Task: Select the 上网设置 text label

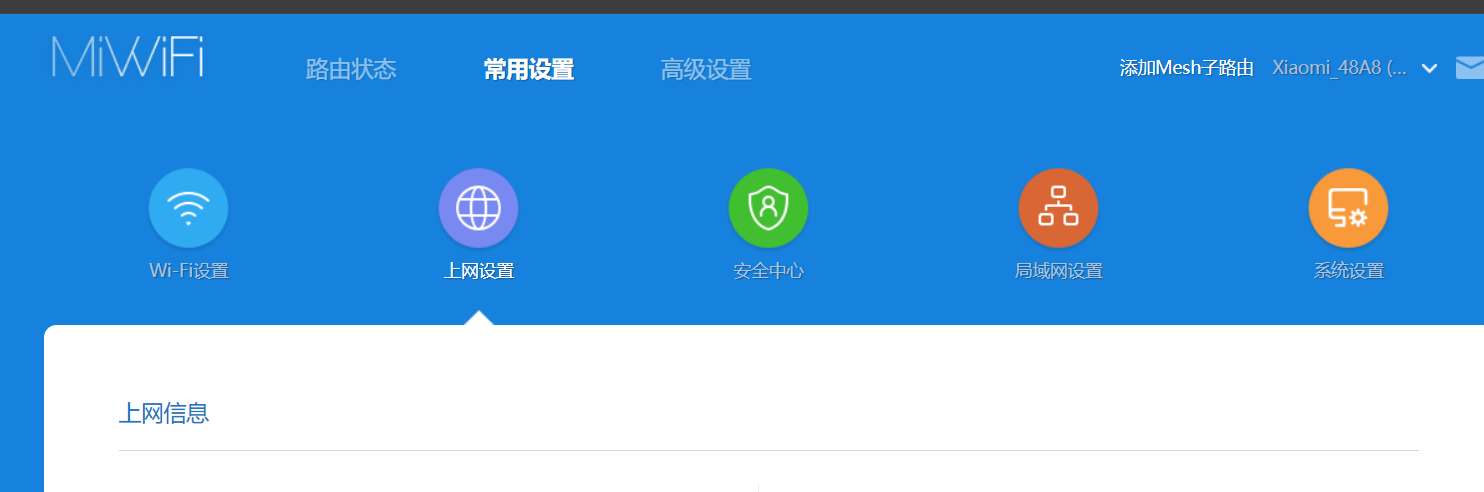Action: point(479,271)
